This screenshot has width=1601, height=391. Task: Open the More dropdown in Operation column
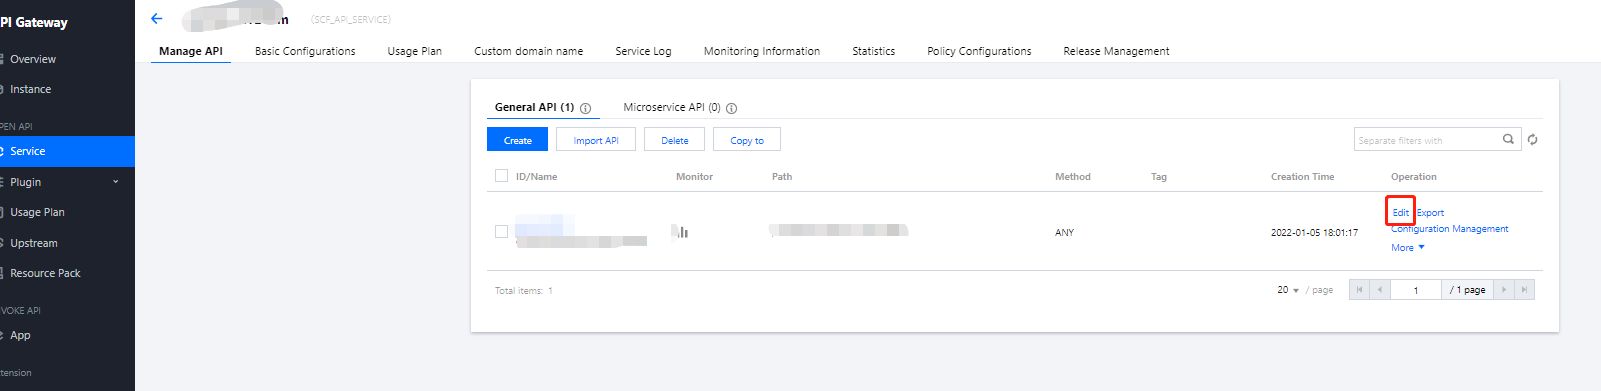tap(1408, 248)
